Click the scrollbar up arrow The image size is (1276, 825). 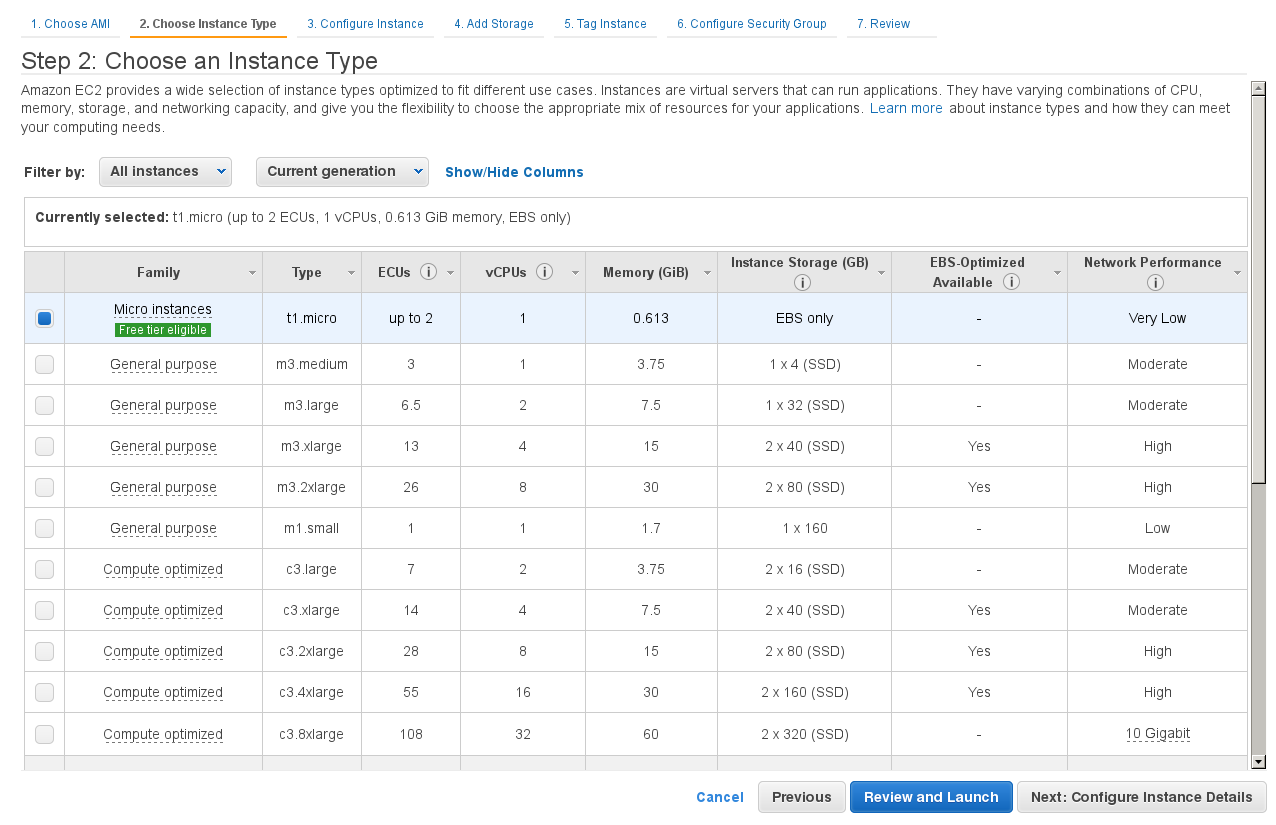tap(1258, 88)
